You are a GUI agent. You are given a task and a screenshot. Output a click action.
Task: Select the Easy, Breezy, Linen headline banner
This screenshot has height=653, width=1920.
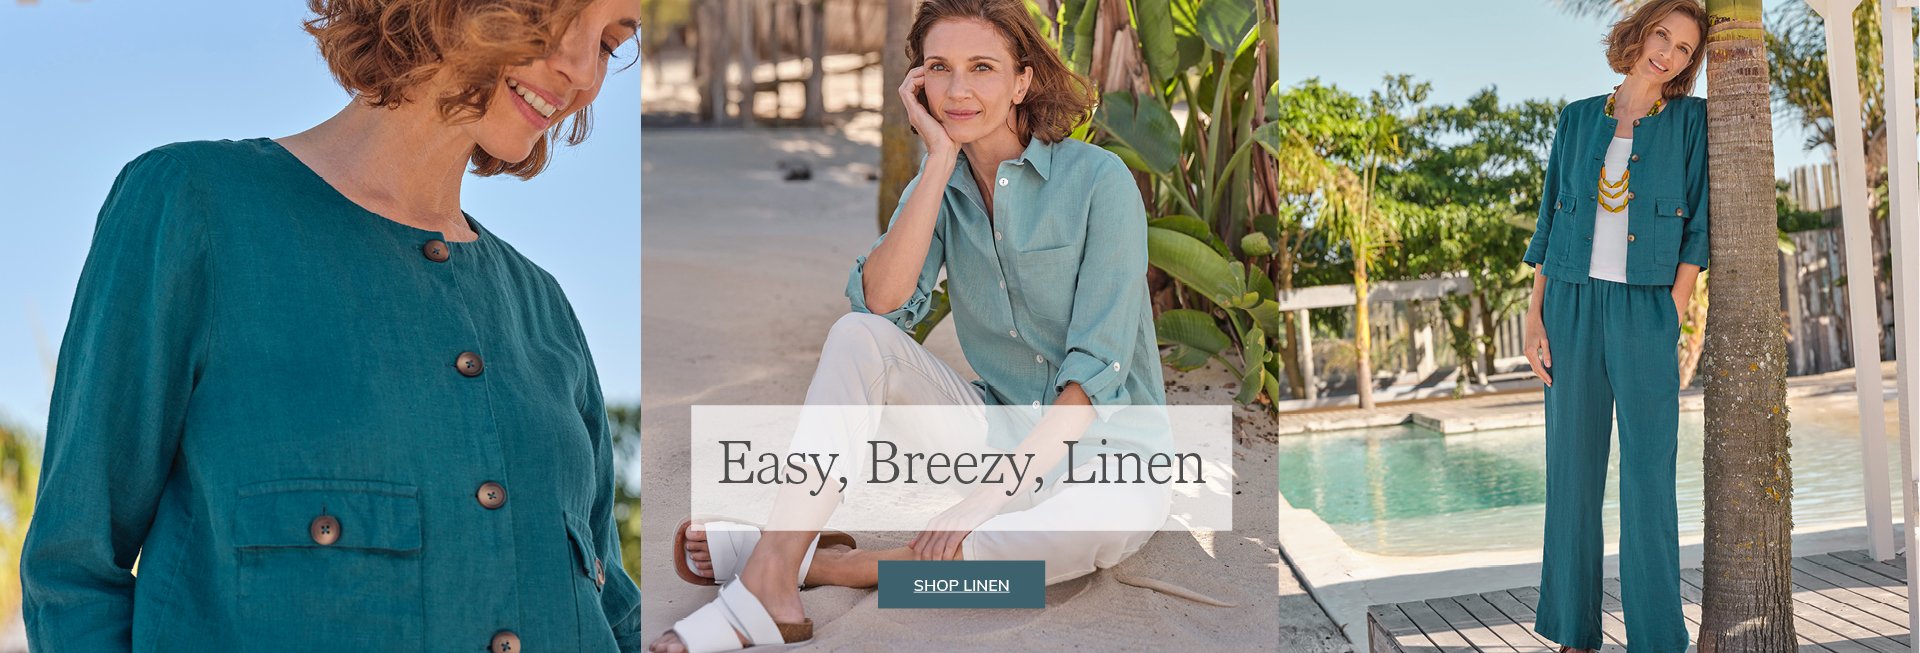click(x=961, y=467)
